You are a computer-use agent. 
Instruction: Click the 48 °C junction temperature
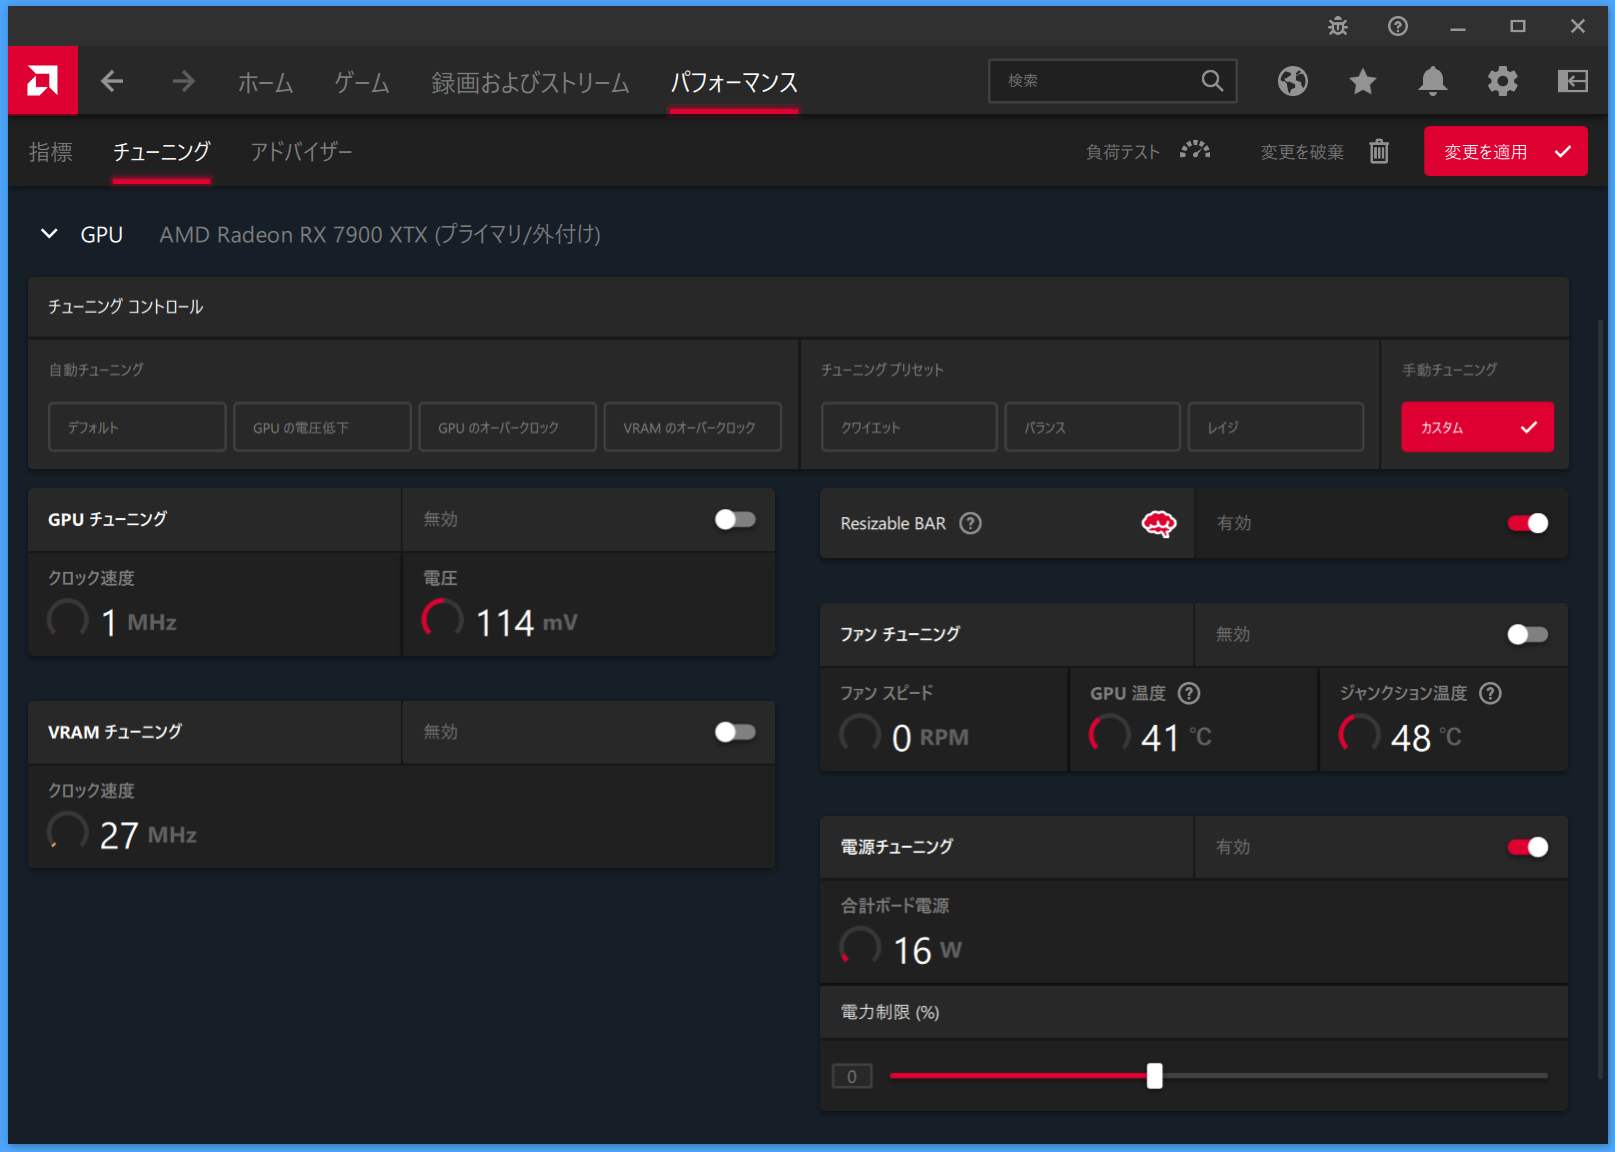tap(1426, 738)
